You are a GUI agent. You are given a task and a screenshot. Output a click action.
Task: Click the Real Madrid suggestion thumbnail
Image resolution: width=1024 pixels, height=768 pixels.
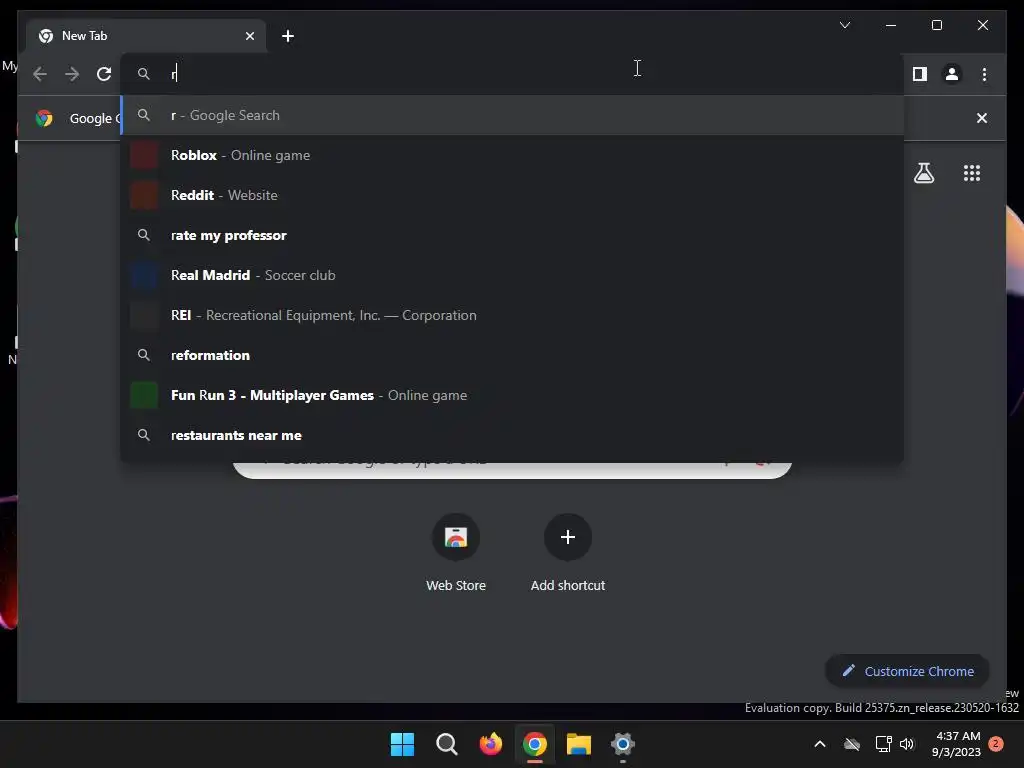click(144, 275)
